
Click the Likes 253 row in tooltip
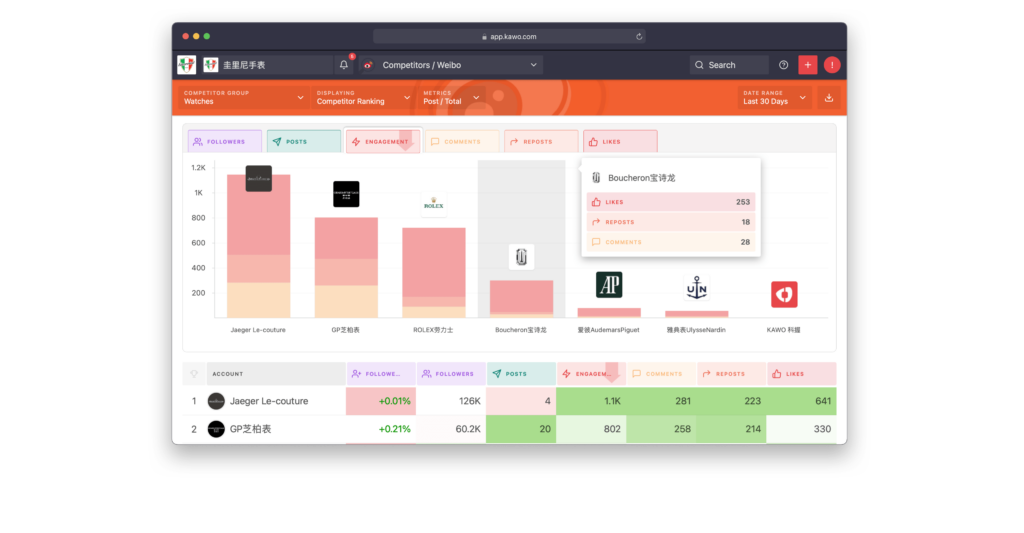click(671, 202)
